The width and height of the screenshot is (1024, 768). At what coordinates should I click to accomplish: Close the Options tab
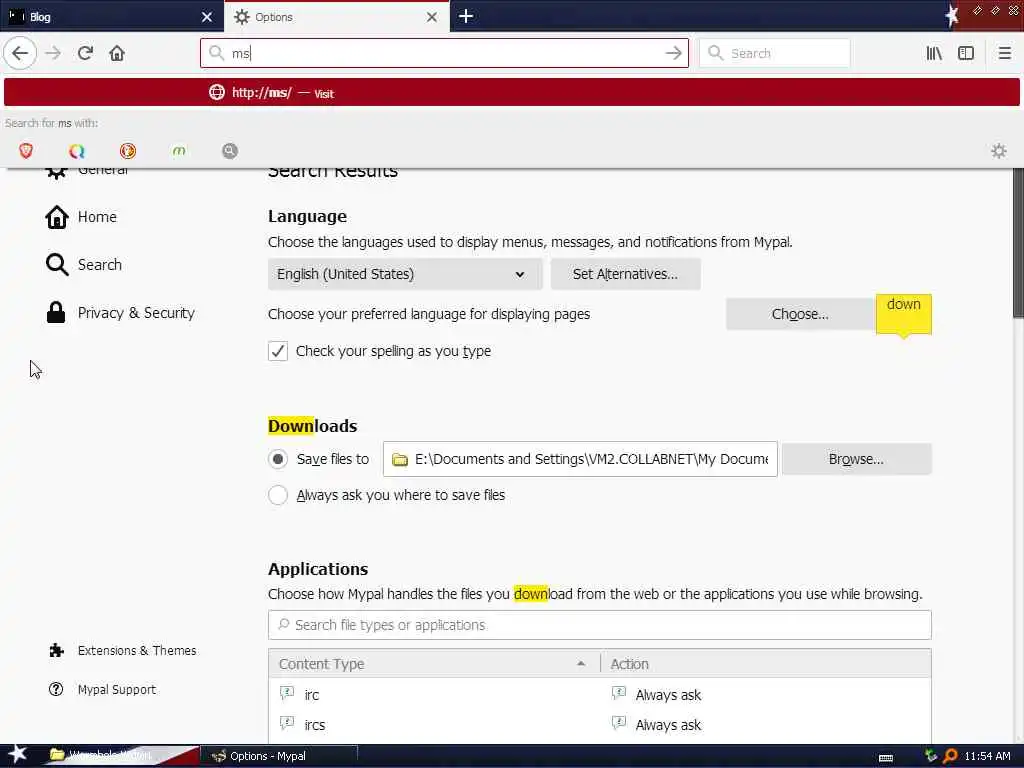click(x=432, y=17)
